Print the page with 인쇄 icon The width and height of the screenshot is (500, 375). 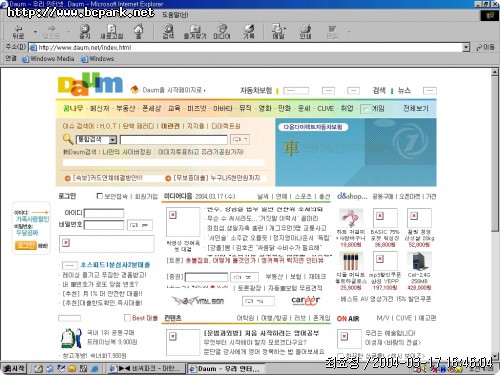(x=305, y=32)
